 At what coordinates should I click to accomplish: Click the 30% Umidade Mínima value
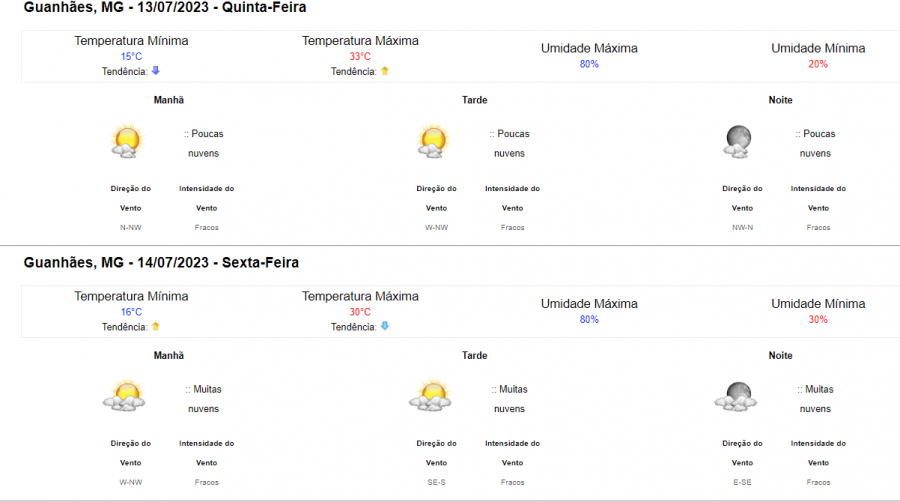click(818, 320)
